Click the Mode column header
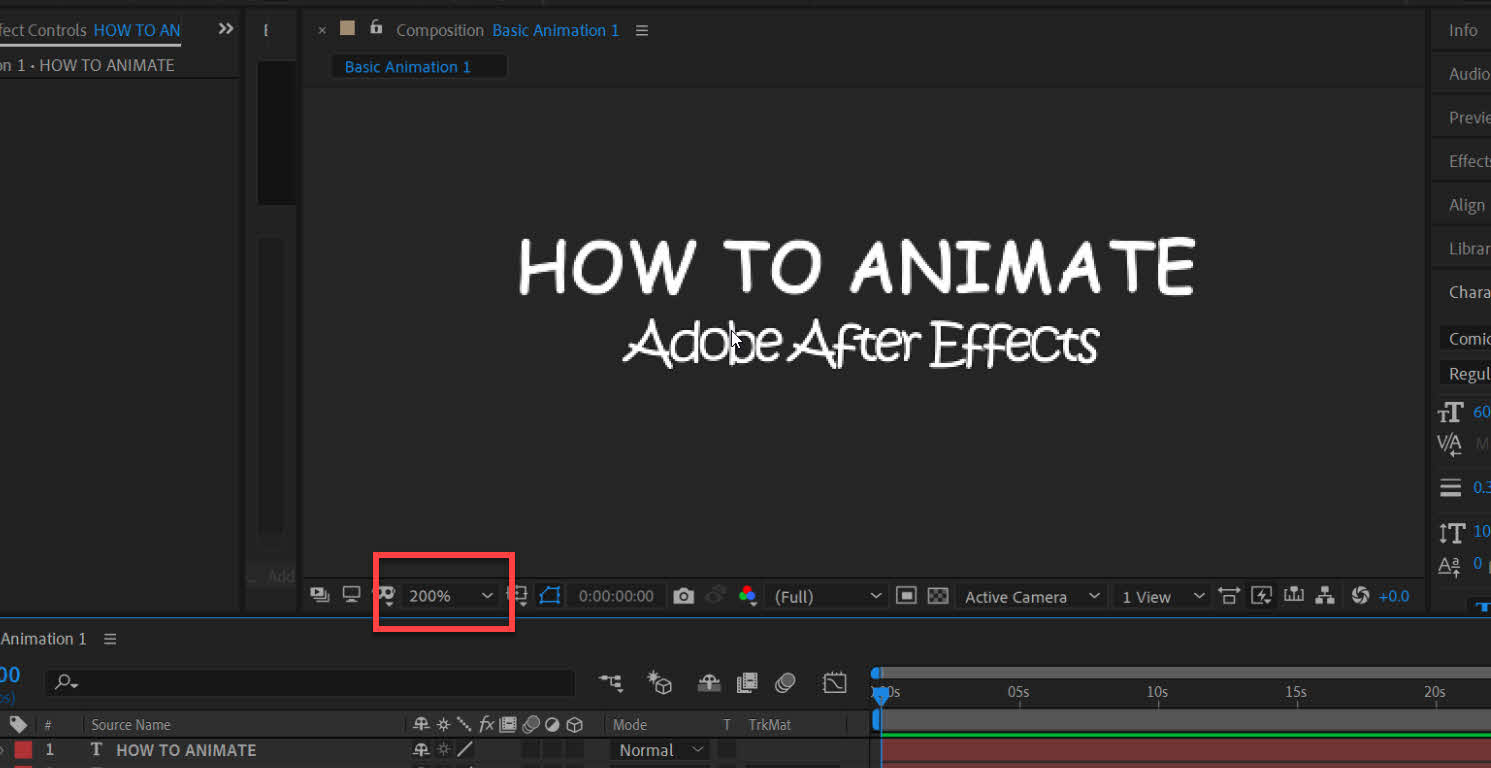Image resolution: width=1491 pixels, height=768 pixels. (630, 725)
